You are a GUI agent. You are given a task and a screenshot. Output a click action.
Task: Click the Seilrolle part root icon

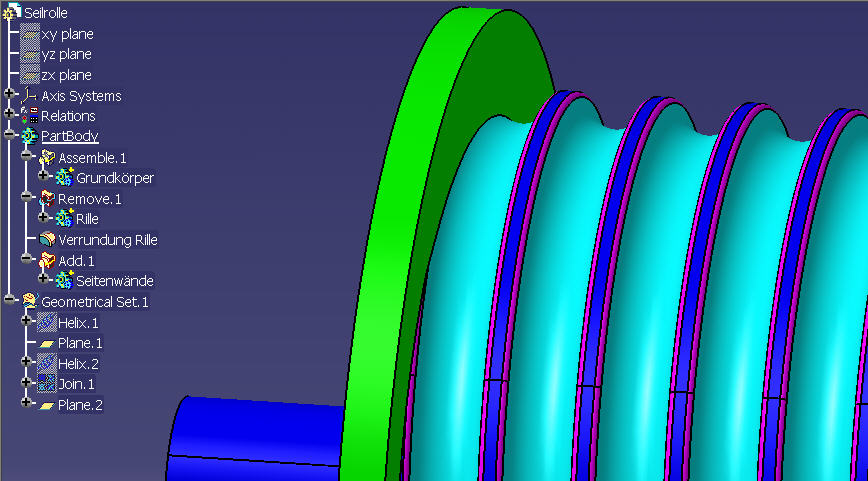11,11
